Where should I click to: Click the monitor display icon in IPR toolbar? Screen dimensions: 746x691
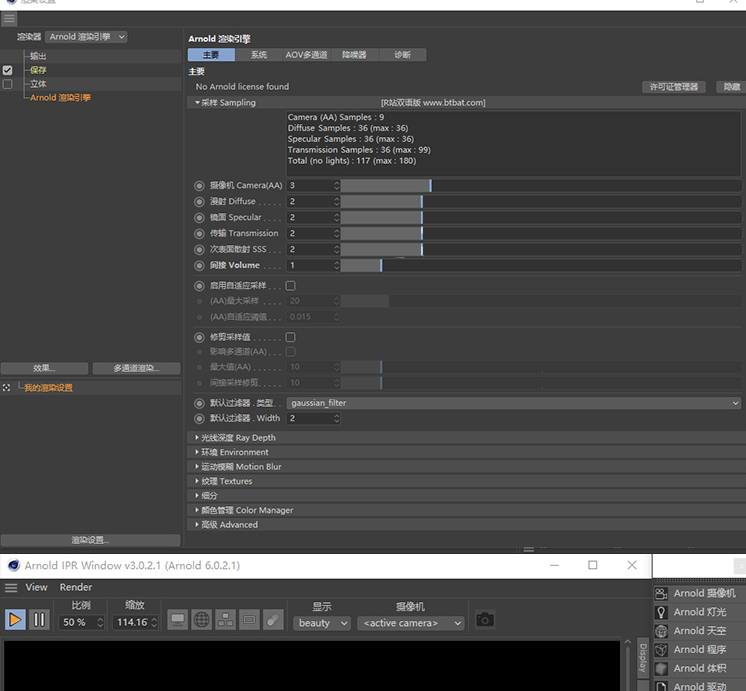(178, 620)
